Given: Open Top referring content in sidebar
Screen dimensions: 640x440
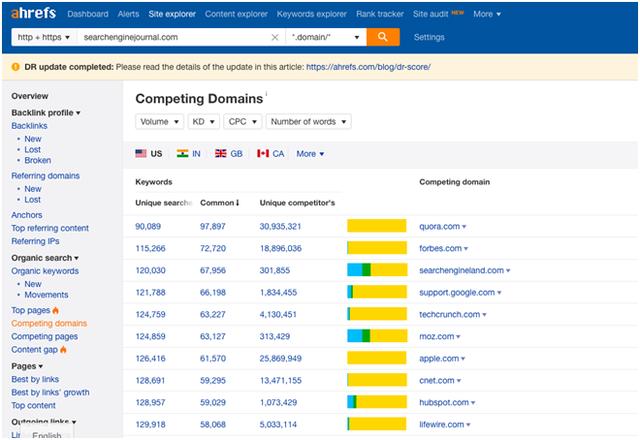Looking at the screenshot, I should (50, 228).
